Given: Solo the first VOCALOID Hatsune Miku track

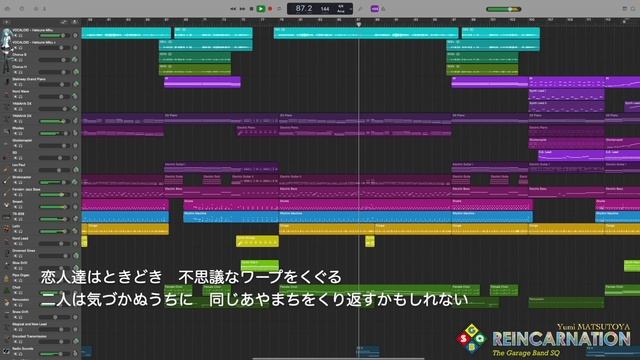Looking at the screenshot, I should pos(21,36).
